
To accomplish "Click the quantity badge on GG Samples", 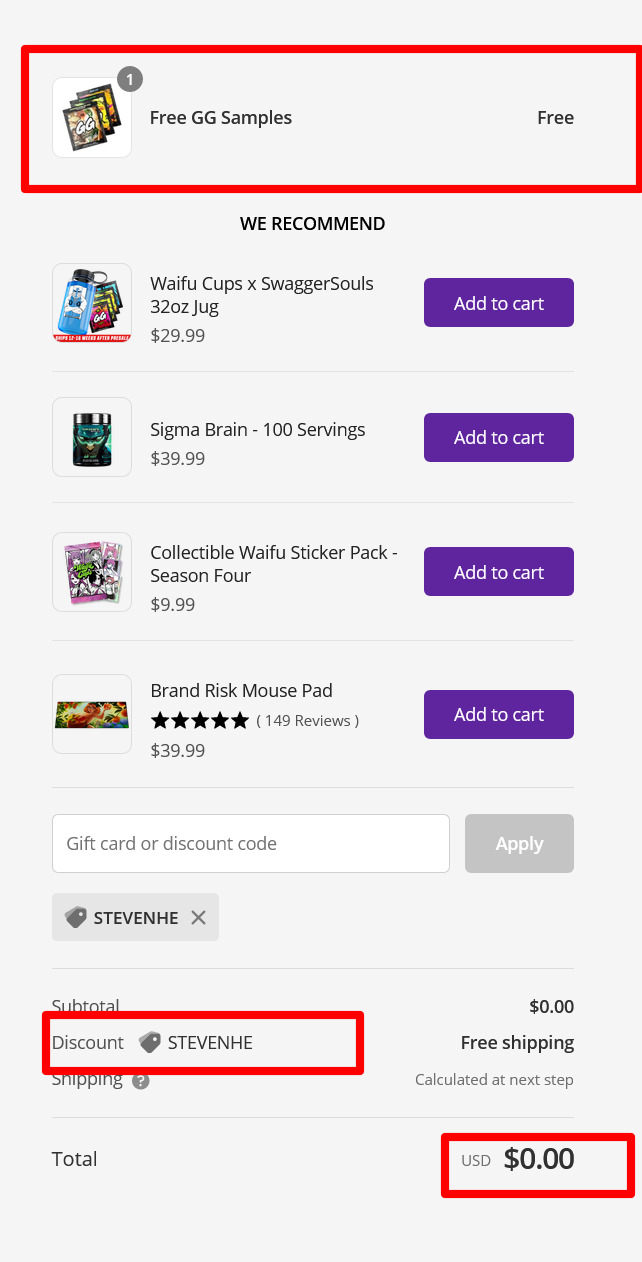I will coord(130,79).
